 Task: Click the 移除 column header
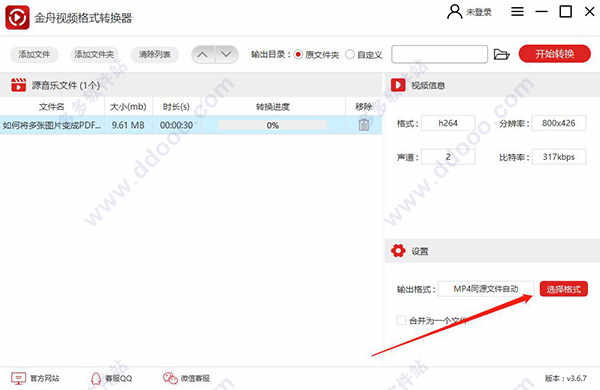(364, 107)
